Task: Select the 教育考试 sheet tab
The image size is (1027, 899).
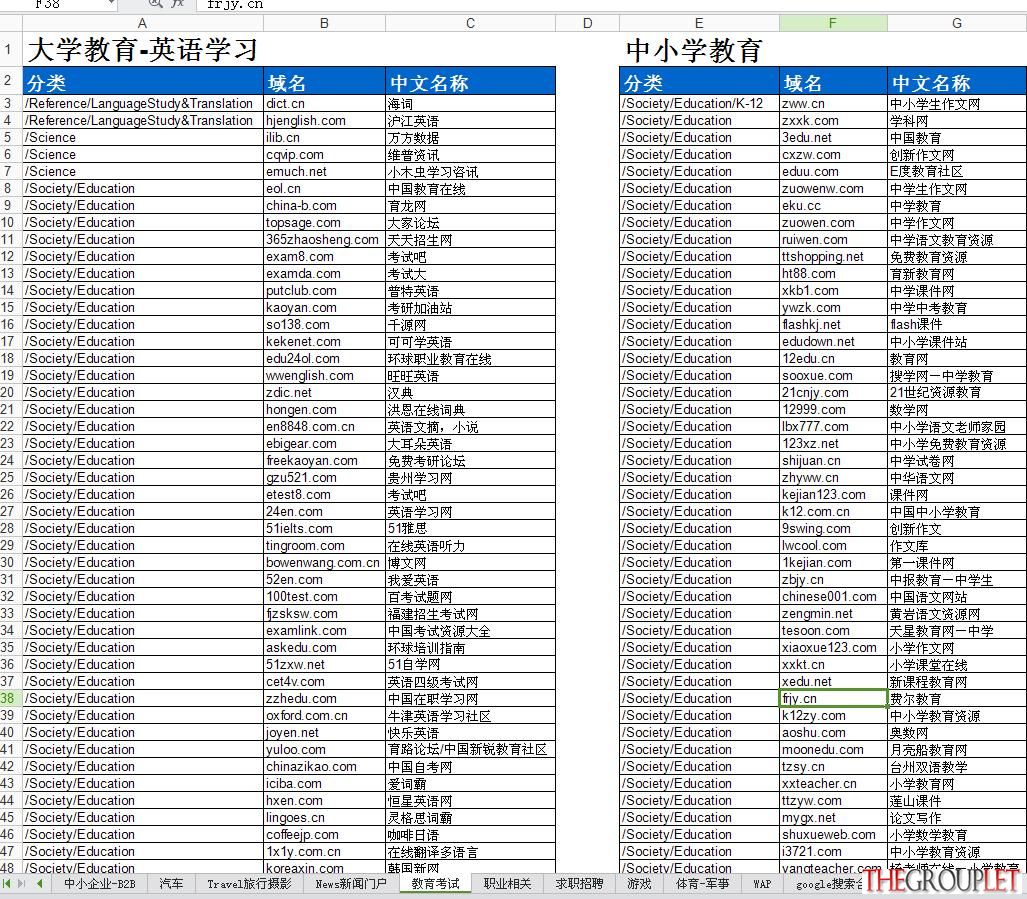Action: tap(436, 884)
